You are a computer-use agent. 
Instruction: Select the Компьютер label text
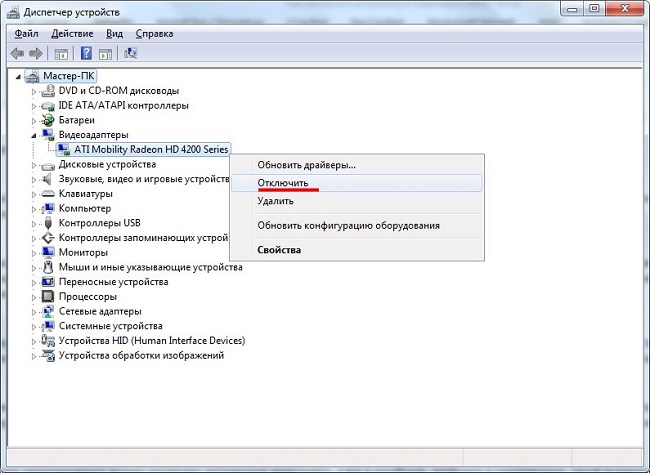click(x=85, y=209)
